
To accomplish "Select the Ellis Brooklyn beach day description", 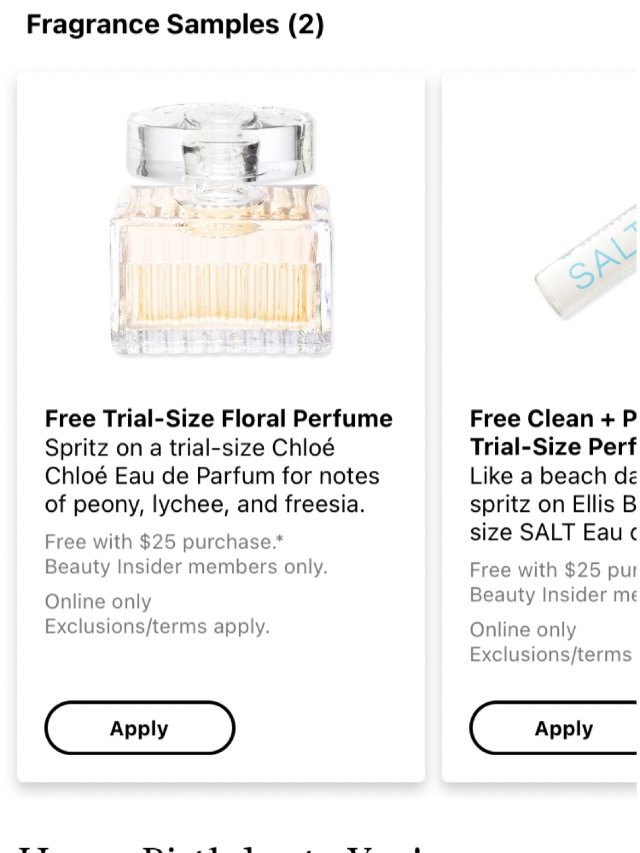I will (x=554, y=504).
